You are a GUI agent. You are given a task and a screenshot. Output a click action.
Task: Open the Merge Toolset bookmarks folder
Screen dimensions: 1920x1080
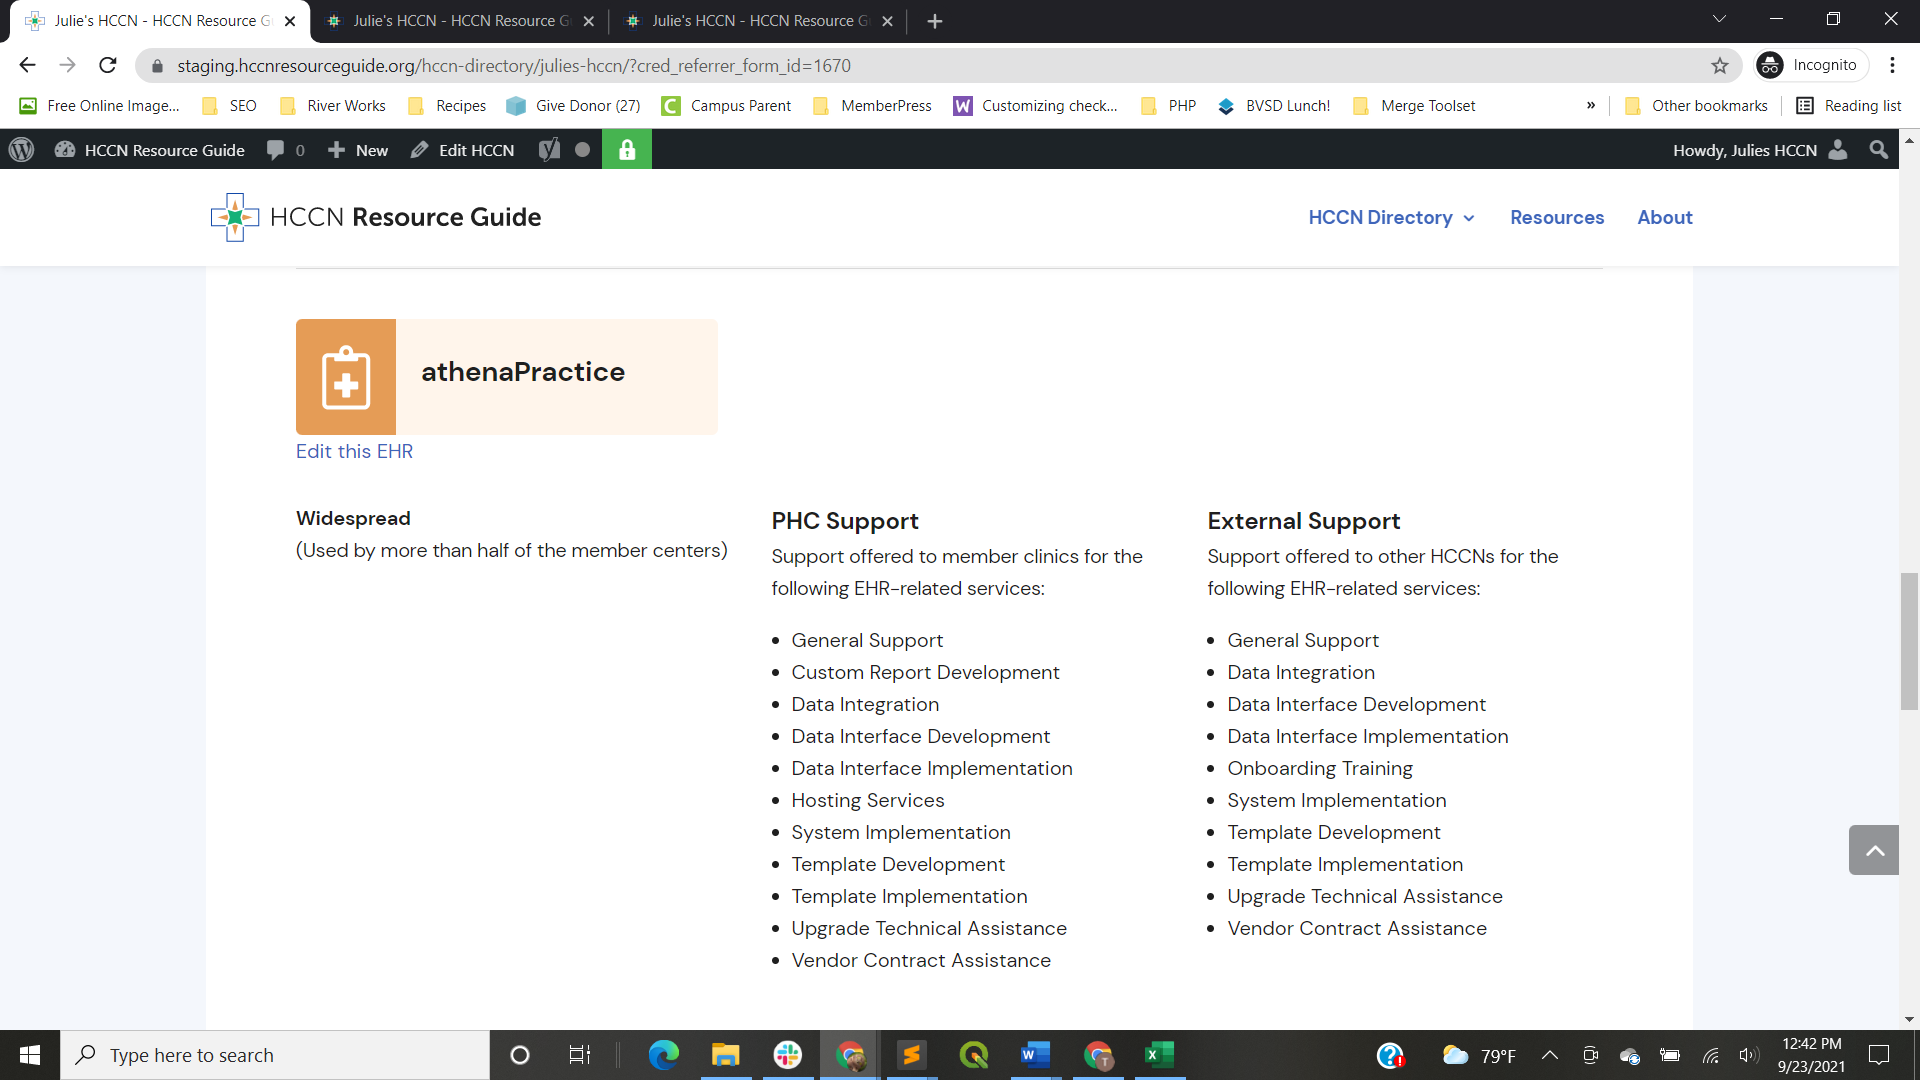point(1414,106)
